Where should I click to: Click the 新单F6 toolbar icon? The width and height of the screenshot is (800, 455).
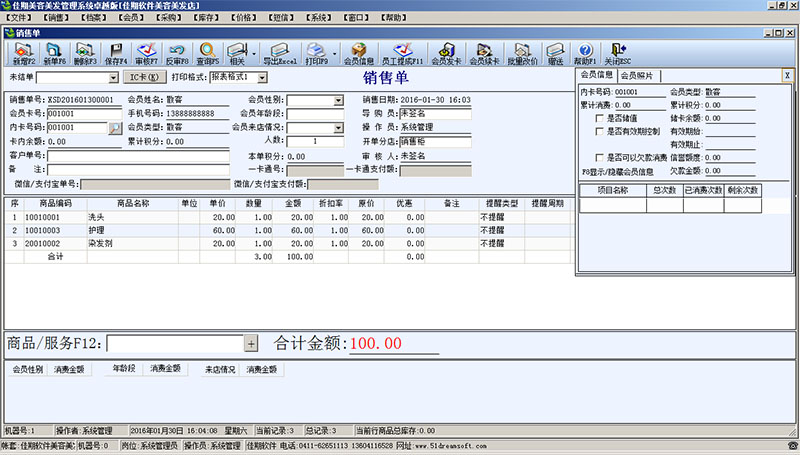pos(54,54)
